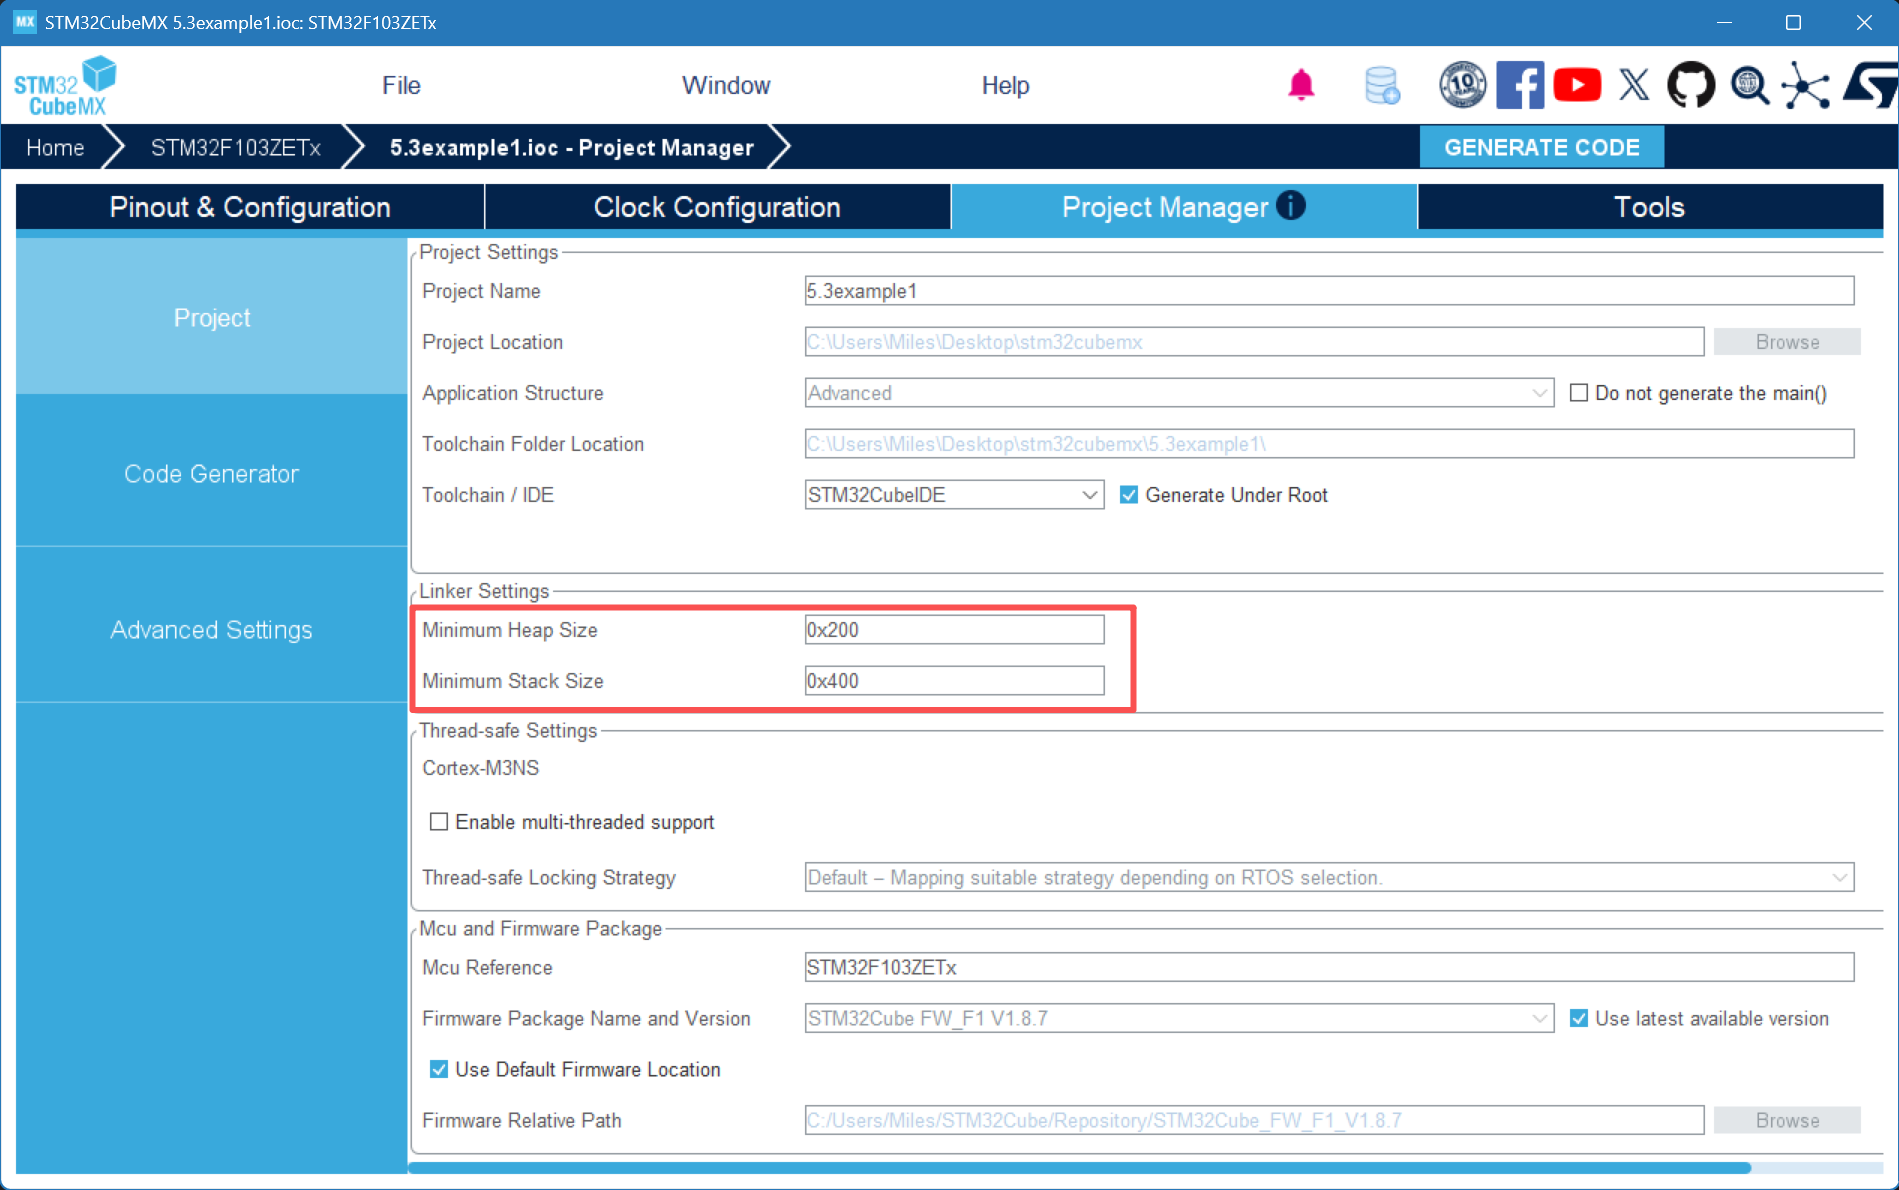
Task: Click the Minimum Stack Size field
Action: coord(954,681)
